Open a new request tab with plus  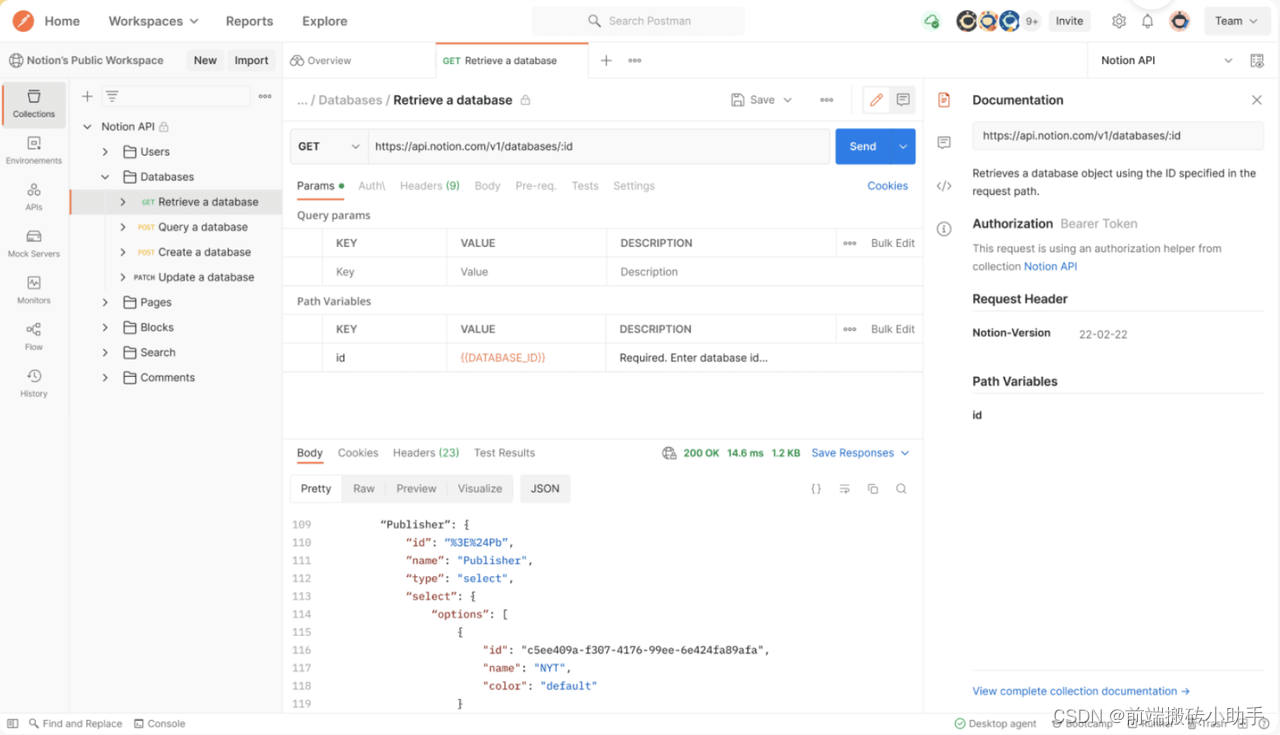[606, 60]
